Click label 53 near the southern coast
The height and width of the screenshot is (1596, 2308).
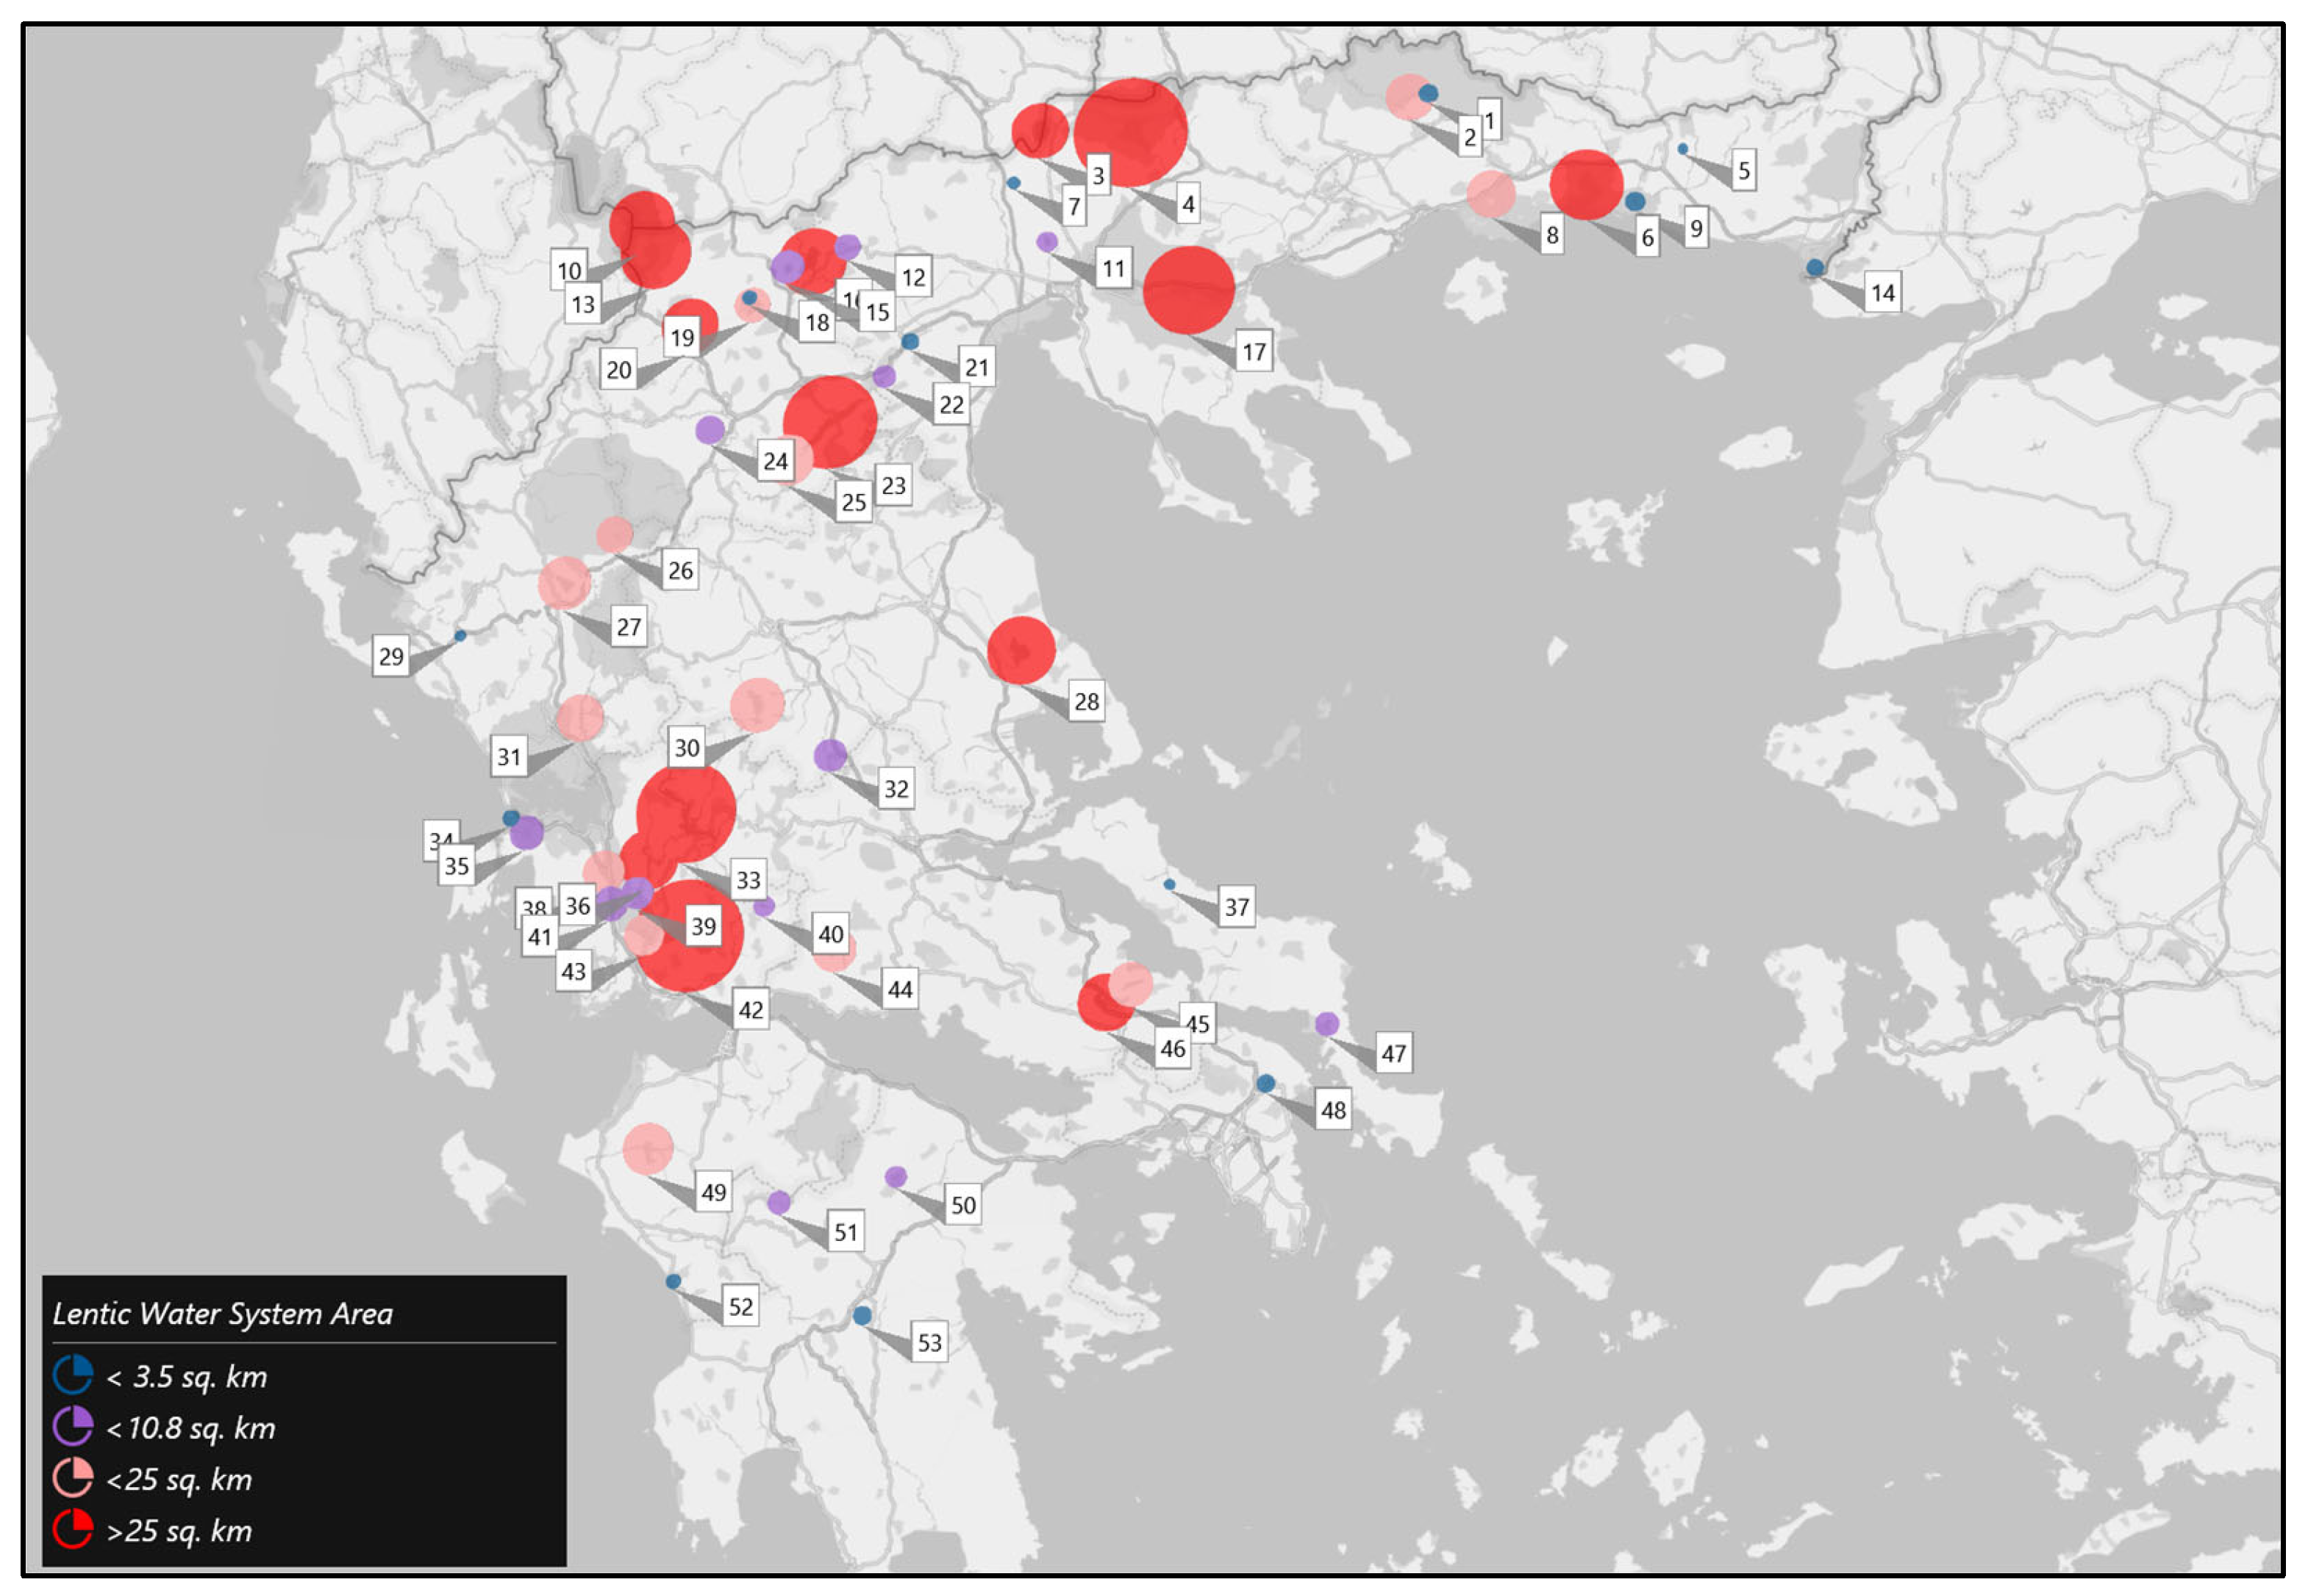(x=929, y=1342)
